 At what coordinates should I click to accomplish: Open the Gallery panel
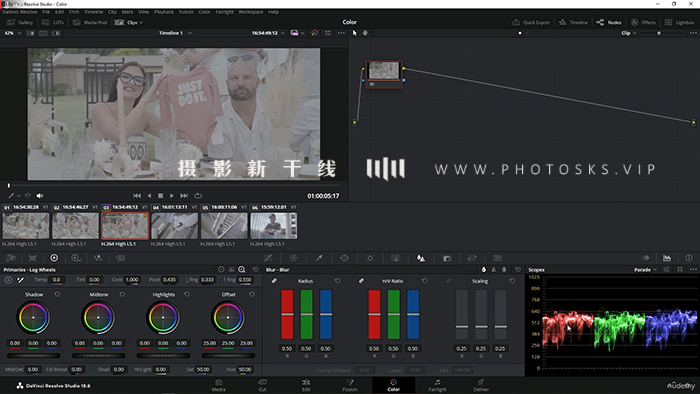pos(20,22)
